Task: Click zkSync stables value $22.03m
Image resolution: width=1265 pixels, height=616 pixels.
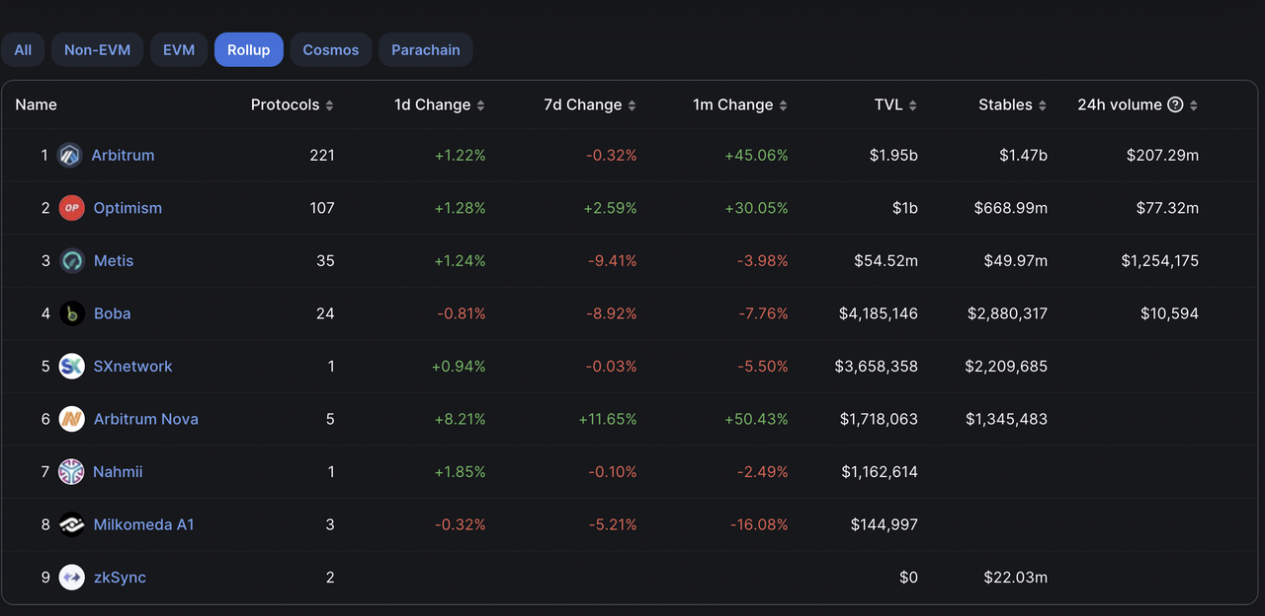Action: [1015, 577]
